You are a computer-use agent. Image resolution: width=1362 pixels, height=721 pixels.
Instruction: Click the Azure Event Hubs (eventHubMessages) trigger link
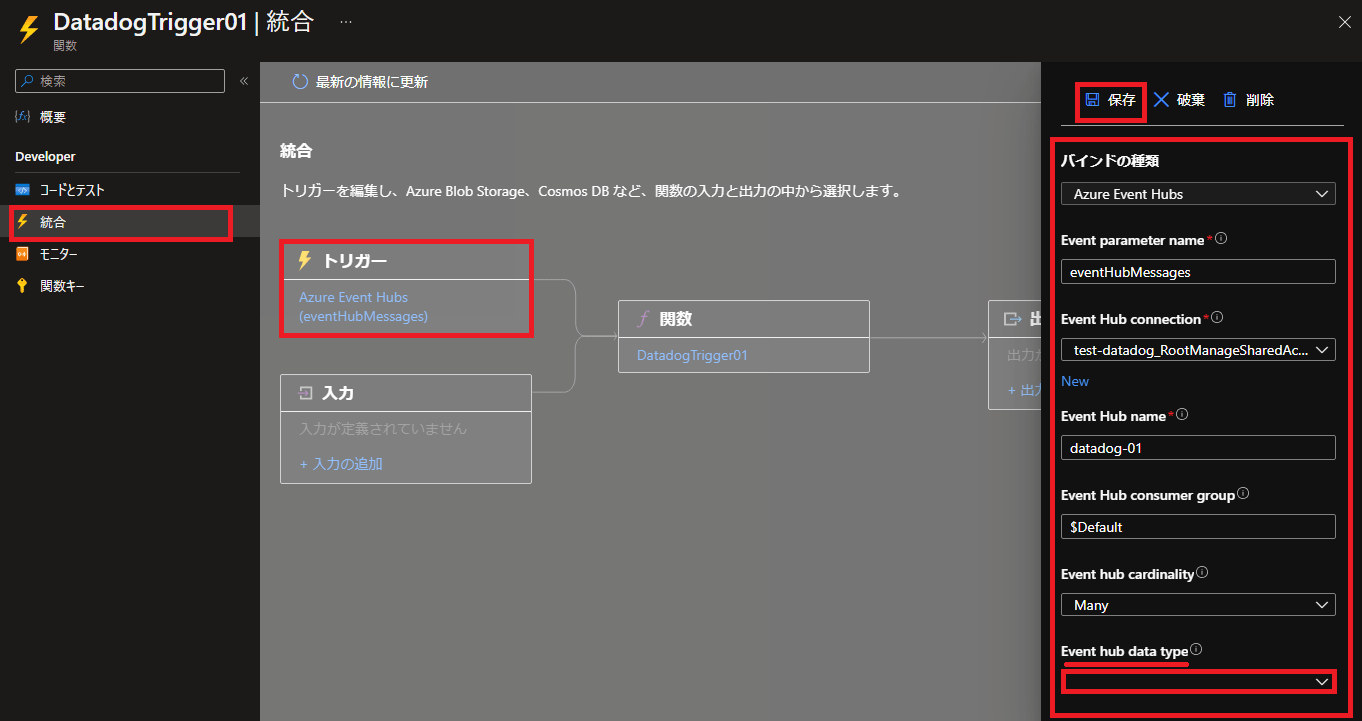point(363,307)
